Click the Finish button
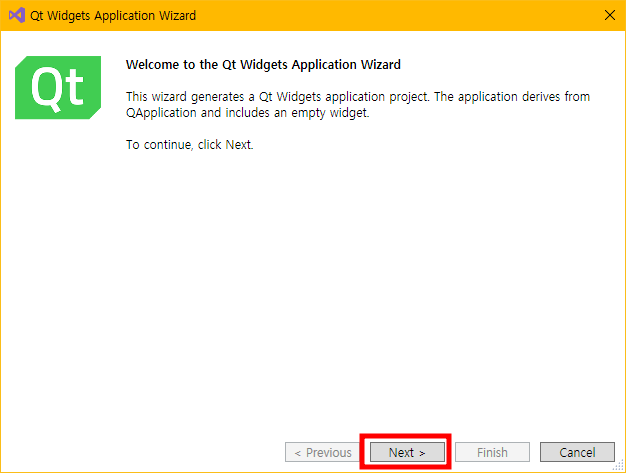 [x=492, y=452]
